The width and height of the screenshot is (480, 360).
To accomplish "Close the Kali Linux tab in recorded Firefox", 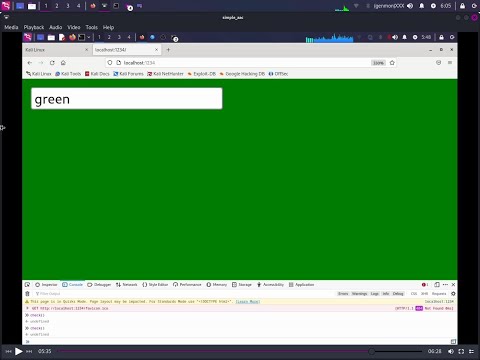I will point(87,50).
